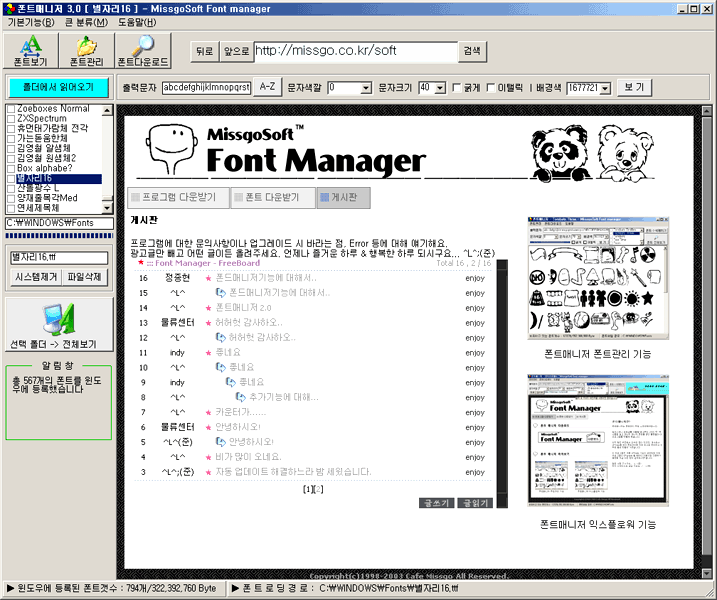The width and height of the screenshot is (717, 600).
Task: Switch to the 프로그램 다운받기 tab
Action: coord(178,198)
